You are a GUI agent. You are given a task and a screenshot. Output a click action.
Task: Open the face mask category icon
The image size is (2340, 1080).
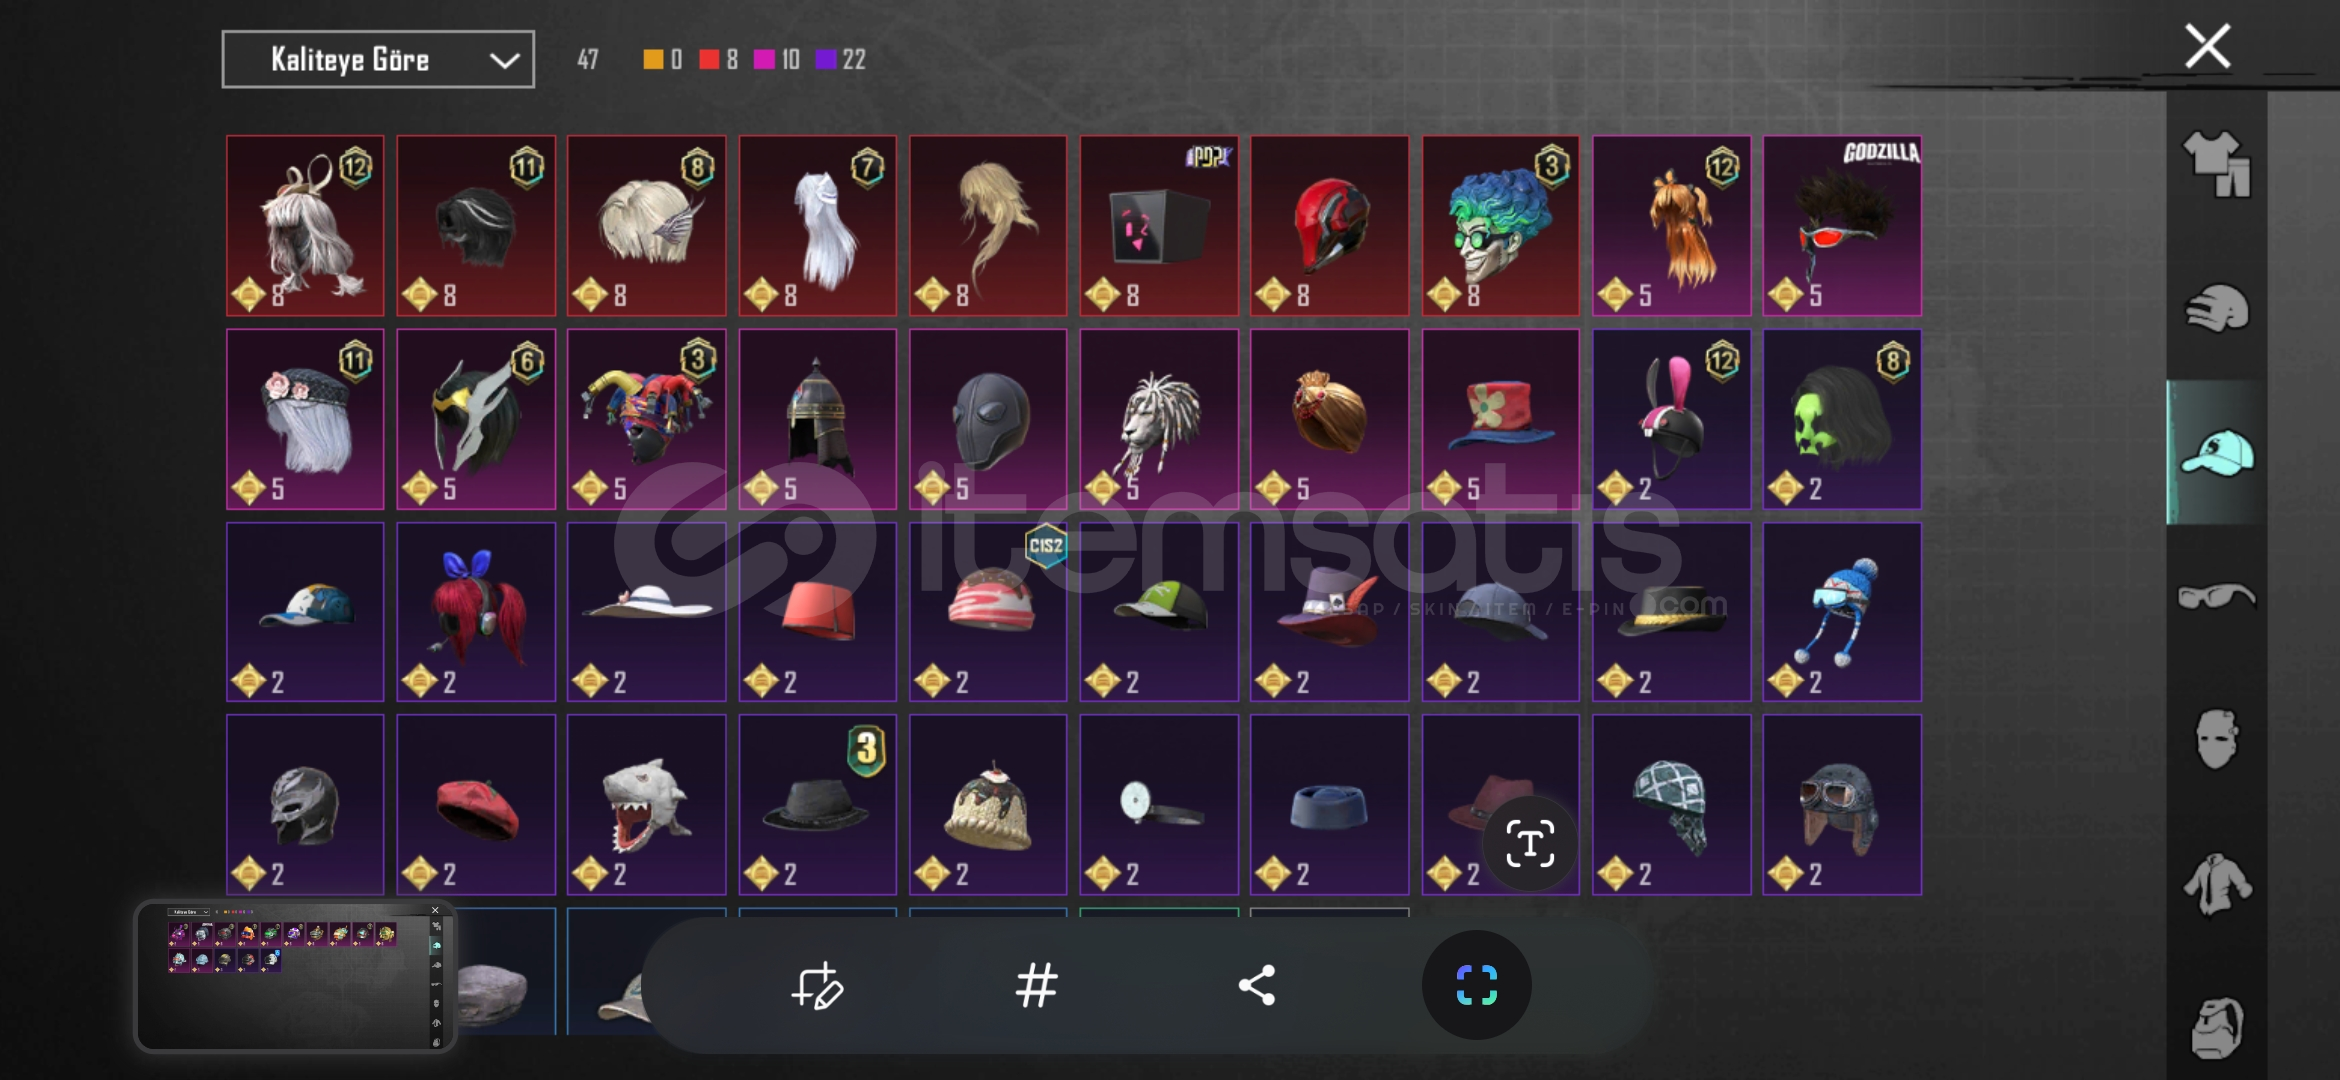(2216, 740)
